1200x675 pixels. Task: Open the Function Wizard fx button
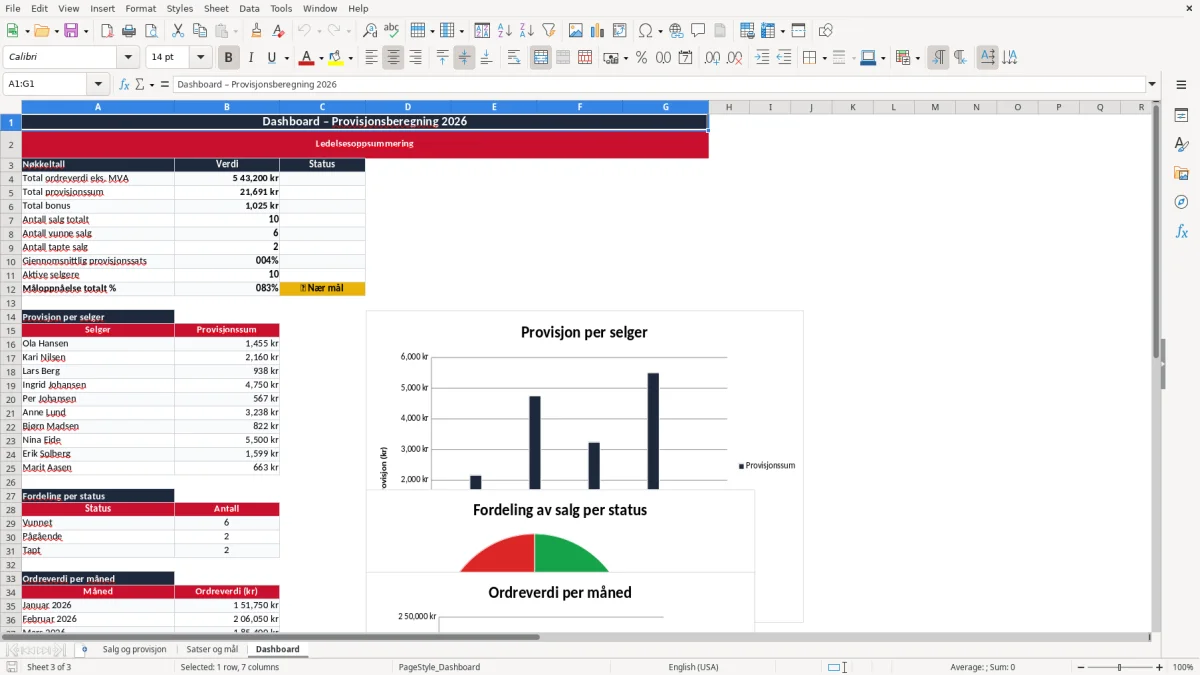pos(124,85)
